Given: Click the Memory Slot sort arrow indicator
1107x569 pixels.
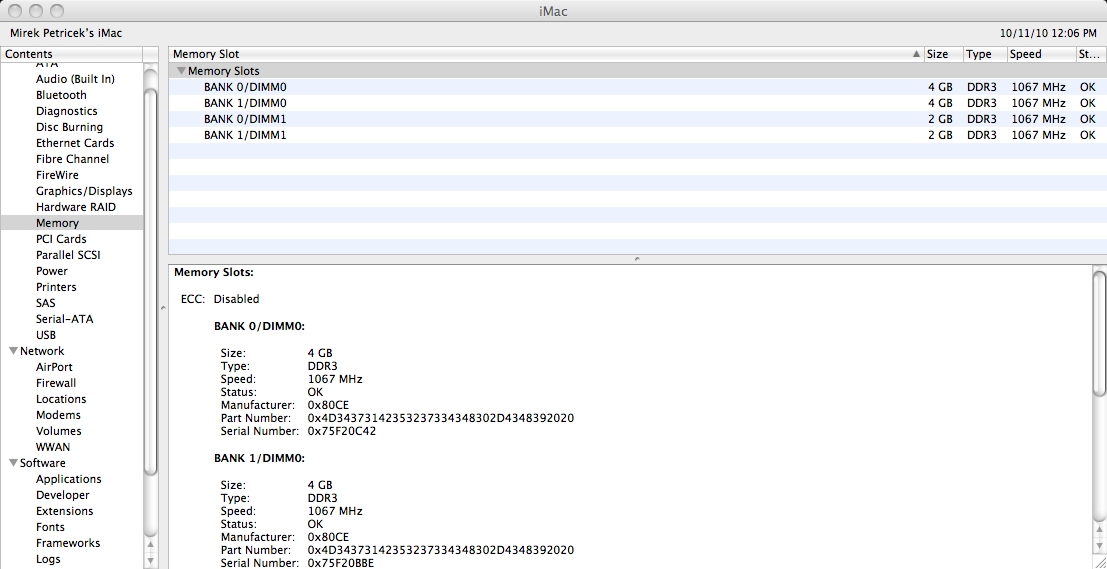Looking at the screenshot, I should coord(916,54).
